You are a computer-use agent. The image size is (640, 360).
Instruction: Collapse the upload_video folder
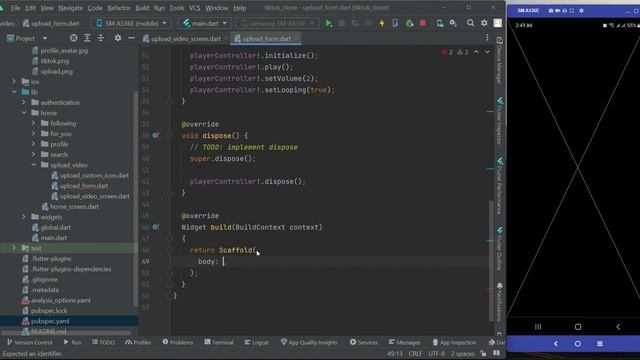33,165
